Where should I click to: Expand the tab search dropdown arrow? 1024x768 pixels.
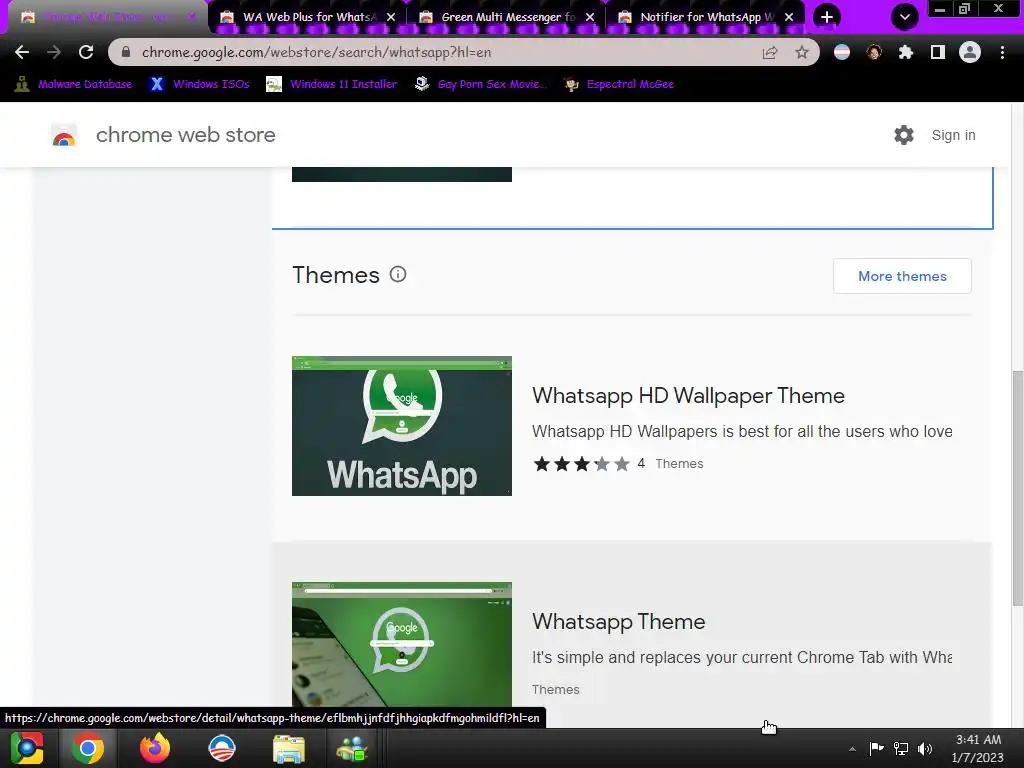904,17
